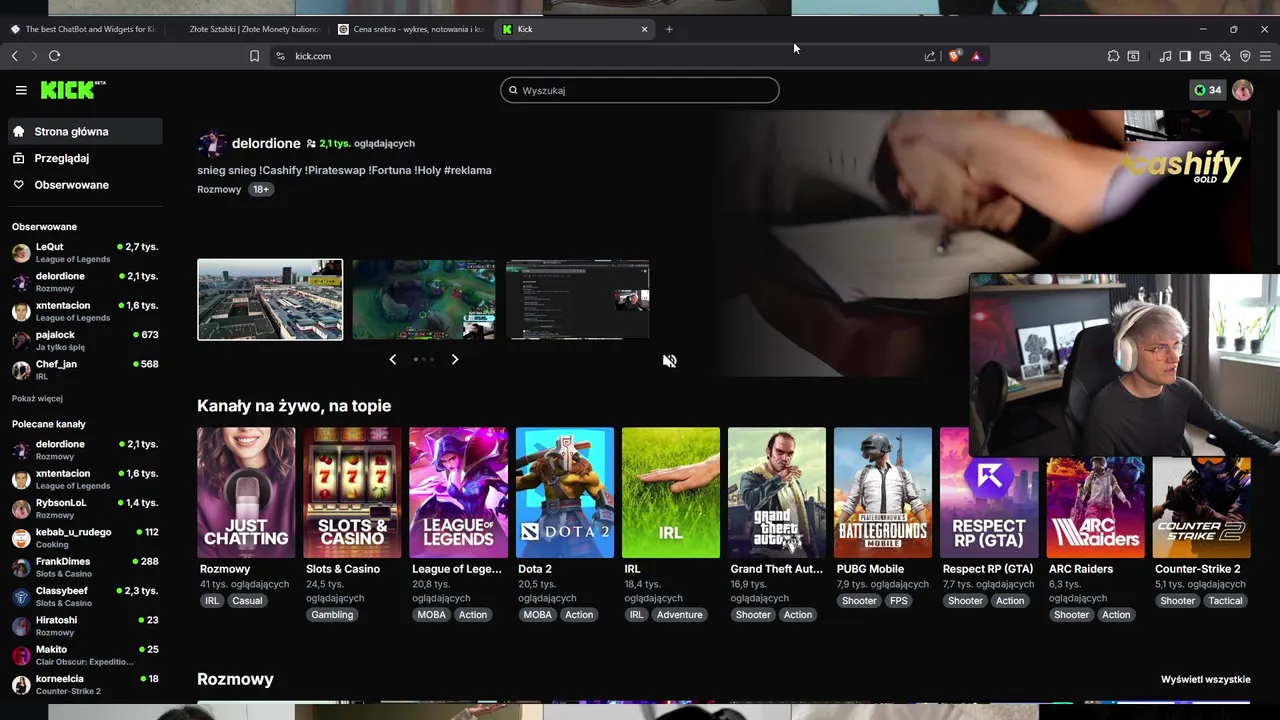Switch to the Cena srebra browser tab
1280x720 pixels.
pyautogui.click(x=410, y=29)
